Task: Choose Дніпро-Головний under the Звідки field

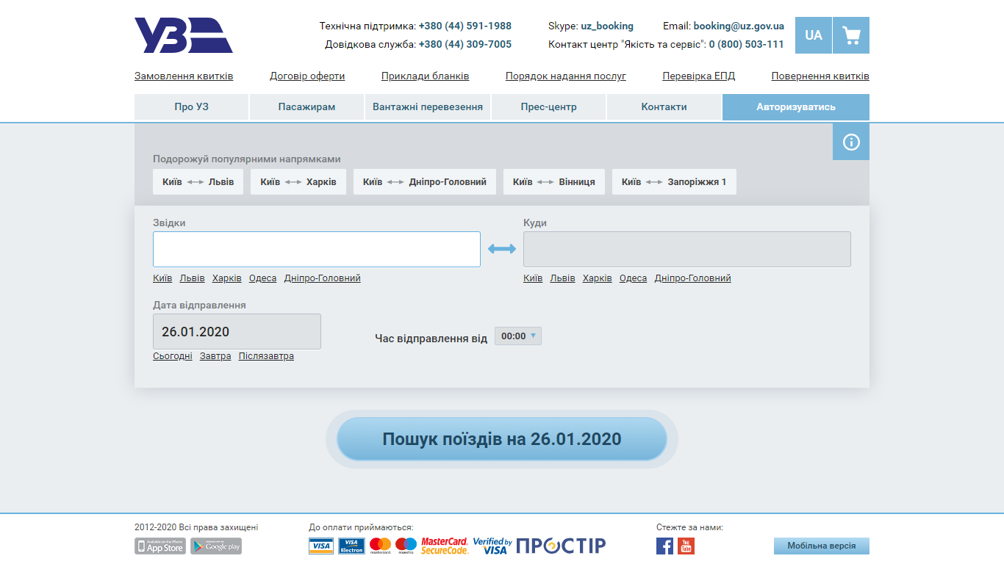Action: coord(322,278)
